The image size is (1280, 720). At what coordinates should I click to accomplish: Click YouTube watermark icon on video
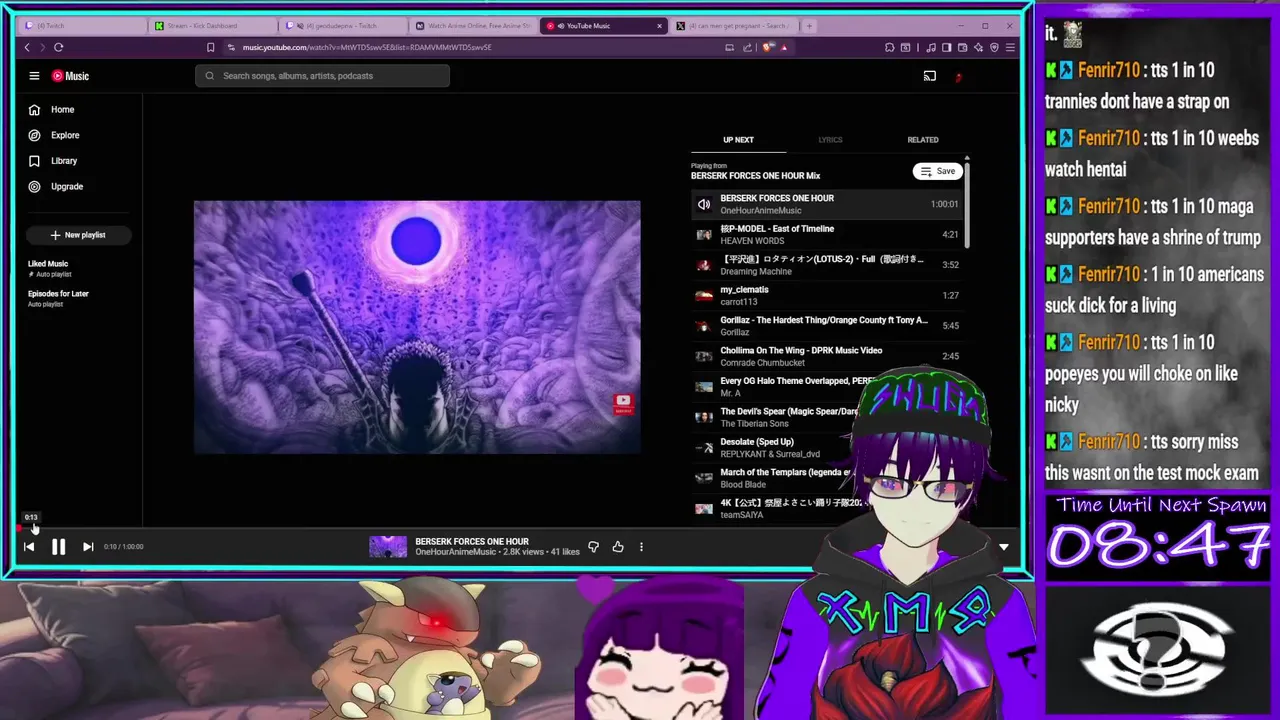coord(623,404)
